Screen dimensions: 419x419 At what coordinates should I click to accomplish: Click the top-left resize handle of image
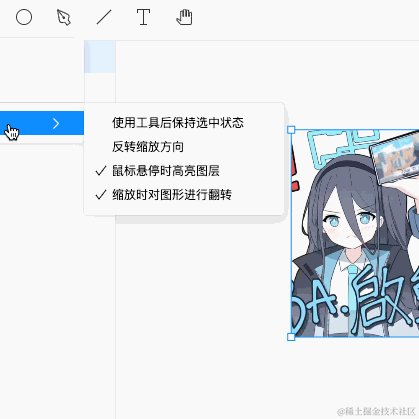click(291, 130)
